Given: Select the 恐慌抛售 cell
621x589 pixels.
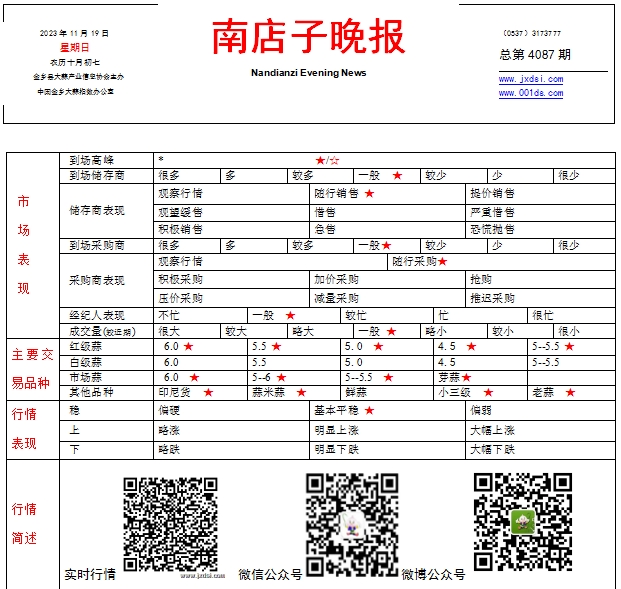Looking at the screenshot, I should (x=540, y=230).
